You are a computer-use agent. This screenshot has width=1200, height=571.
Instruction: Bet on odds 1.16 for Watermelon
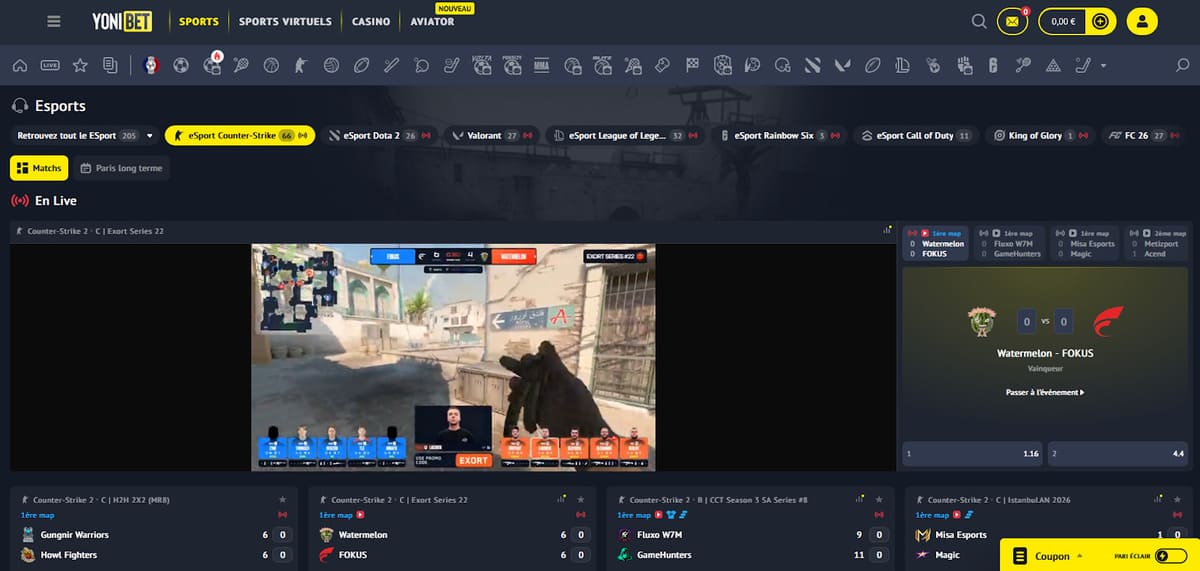click(x=973, y=453)
